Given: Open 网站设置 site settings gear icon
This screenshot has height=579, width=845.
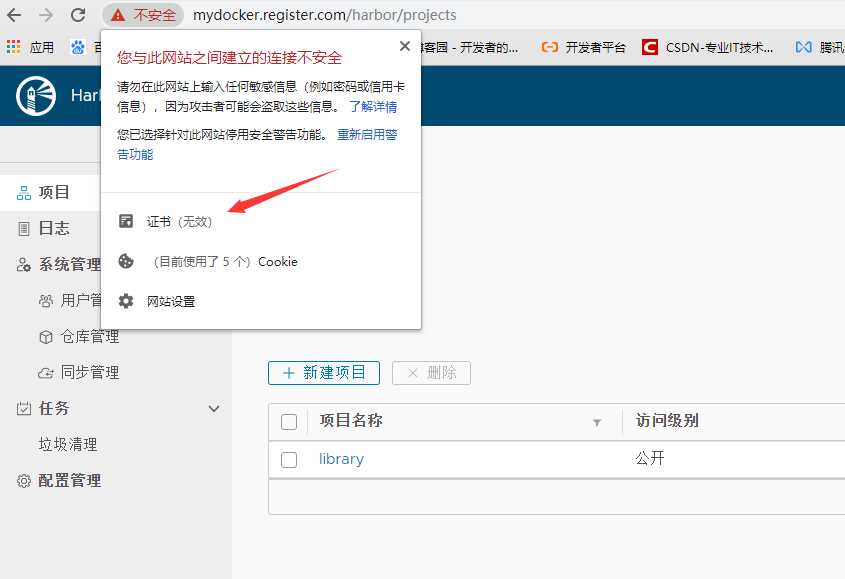Looking at the screenshot, I should click(x=127, y=301).
